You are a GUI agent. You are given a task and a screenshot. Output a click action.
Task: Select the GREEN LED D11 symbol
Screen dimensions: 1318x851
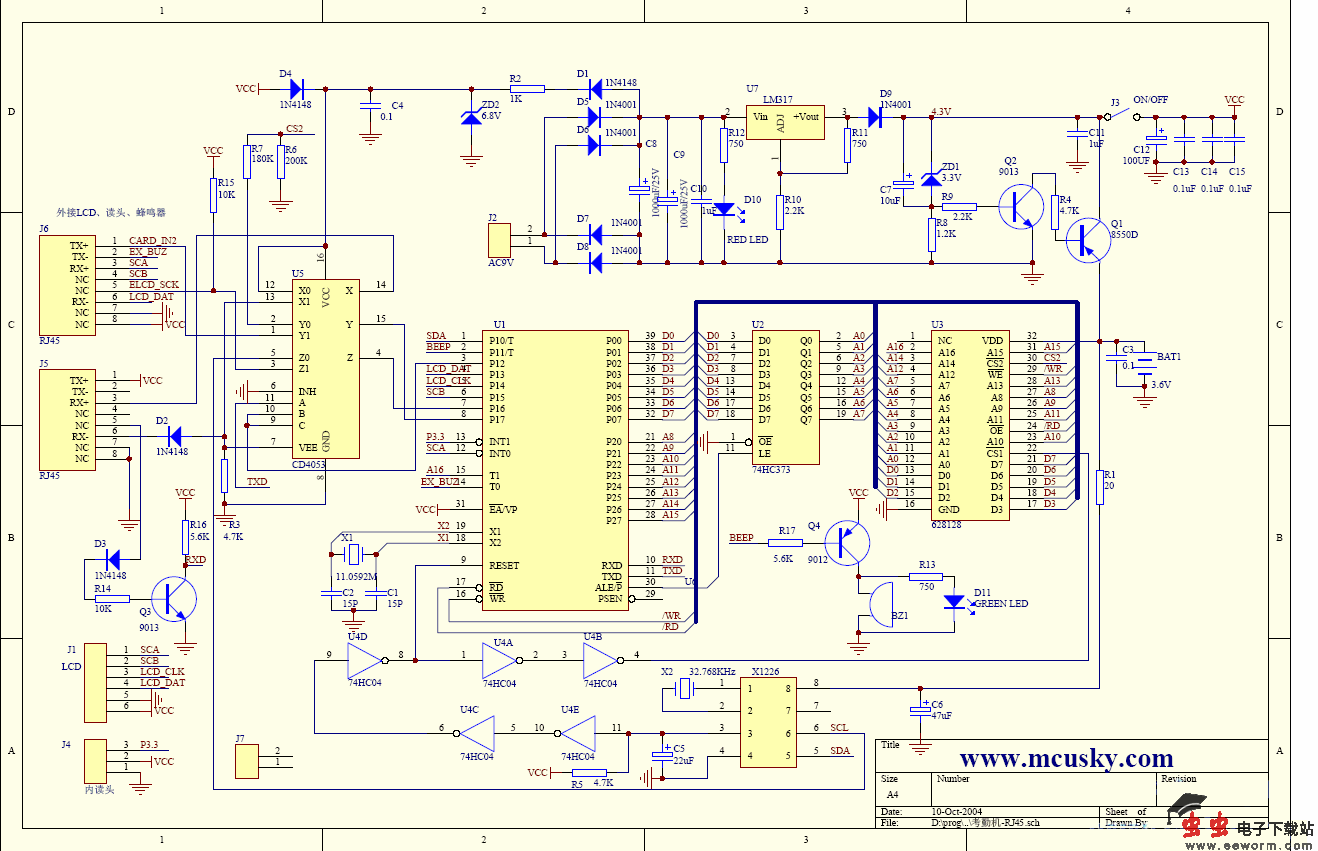(954, 602)
